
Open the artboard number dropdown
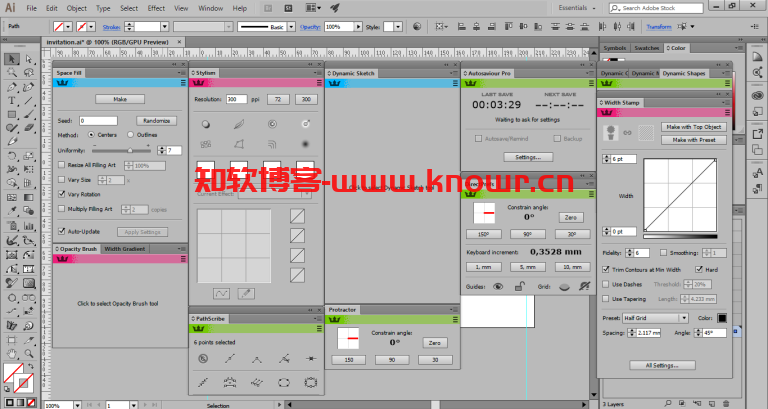click(x=133, y=405)
